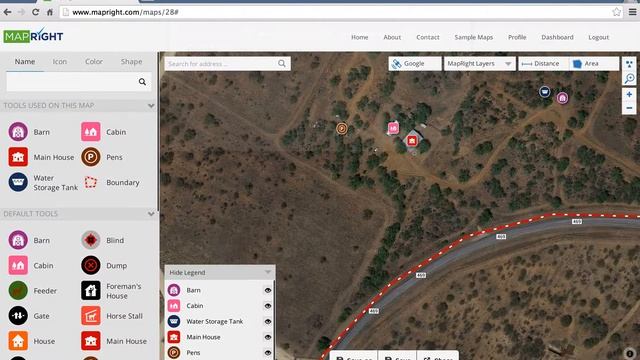Click the MapRight logo
This screenshot has height=360, width=640.
[33, 36]
